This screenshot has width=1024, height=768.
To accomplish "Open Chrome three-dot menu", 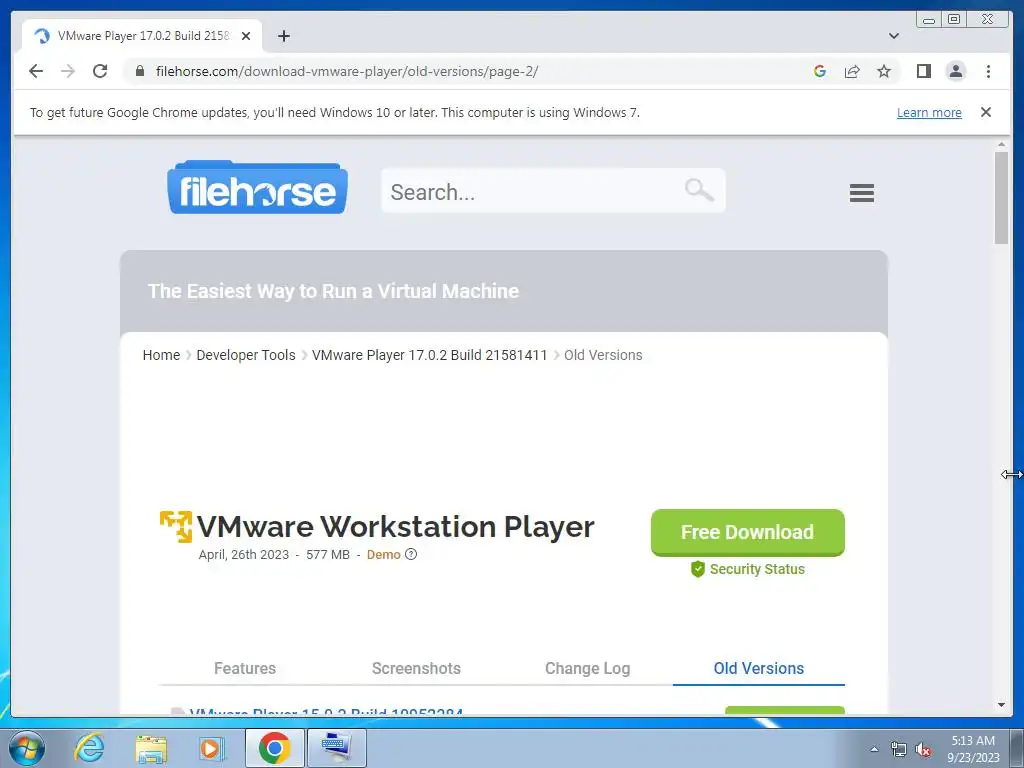I will coord(989,71).
